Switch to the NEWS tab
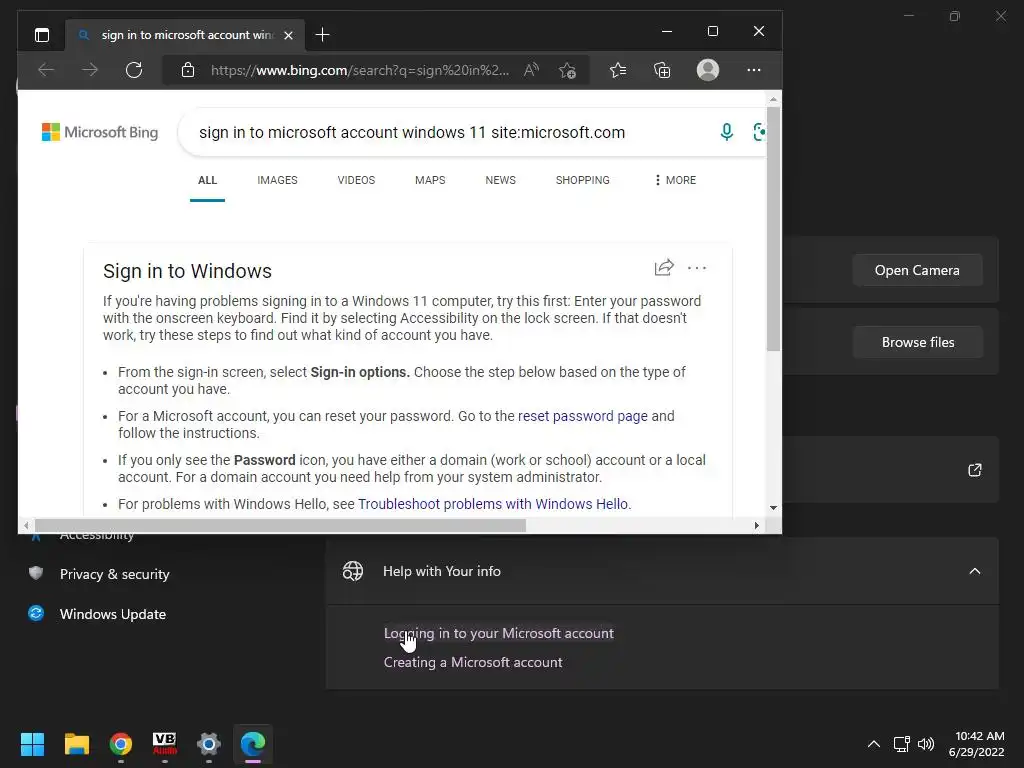 (x=500, y=180)
